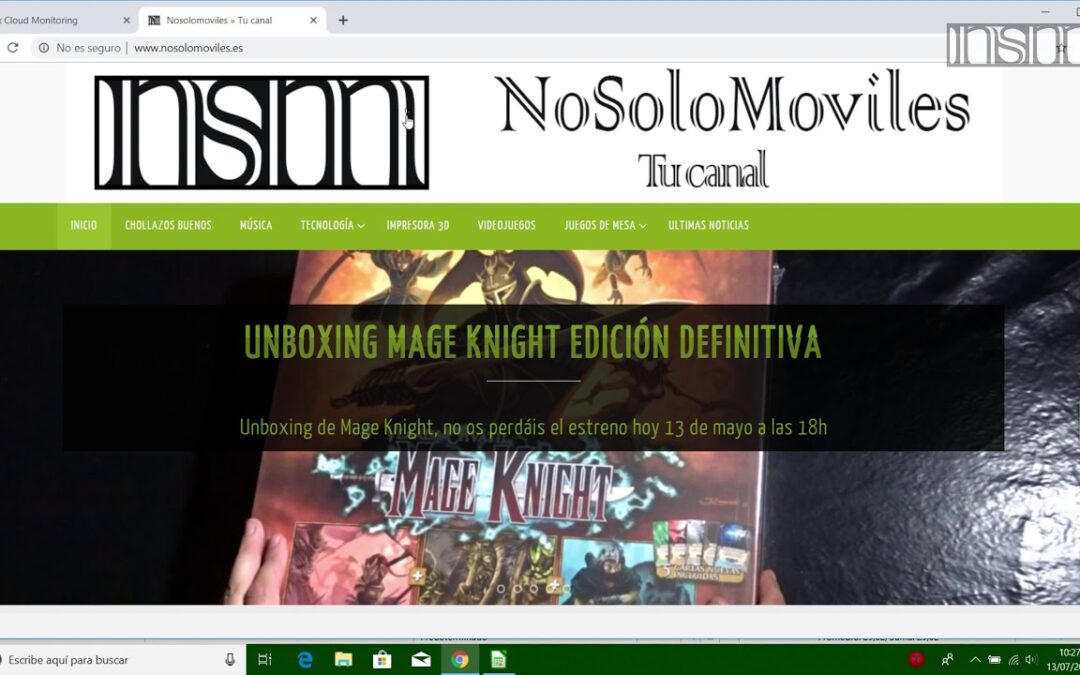Open the taskbar clock showing 10:27

(x=1064, y=659)
